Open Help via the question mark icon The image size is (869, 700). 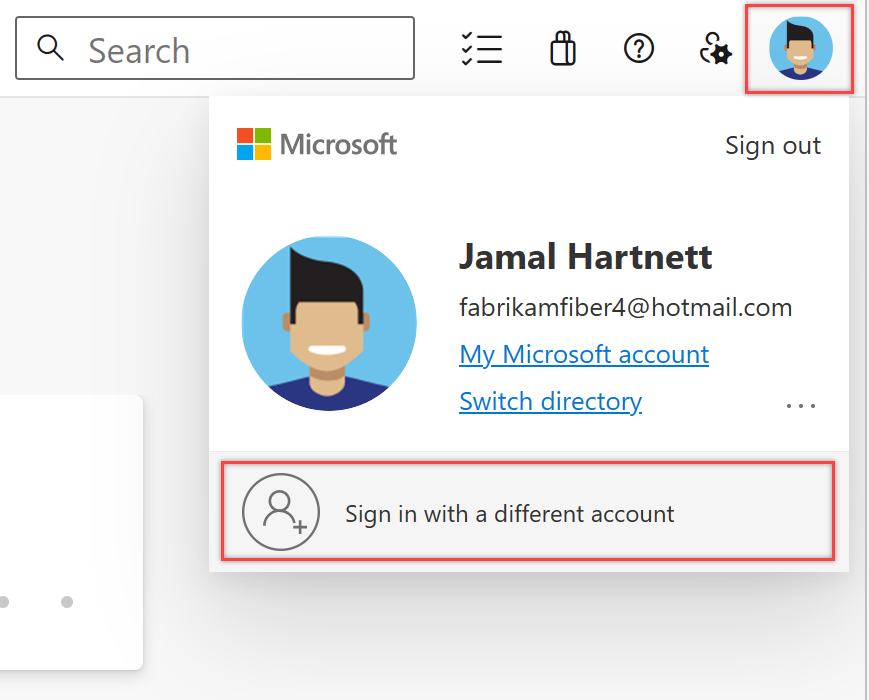(639, 47)
